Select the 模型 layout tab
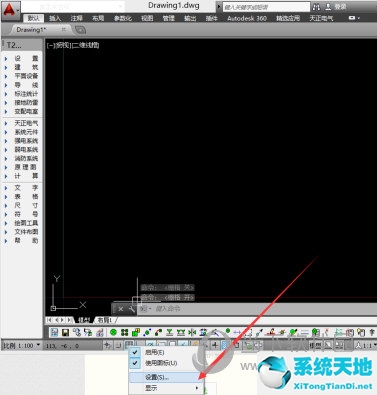 coord(84,320)
